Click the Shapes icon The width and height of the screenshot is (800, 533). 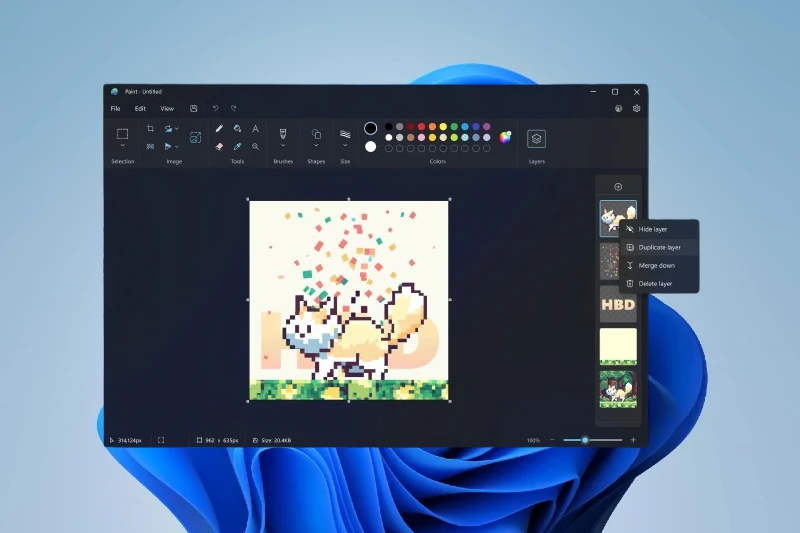[x=316, y=134]
